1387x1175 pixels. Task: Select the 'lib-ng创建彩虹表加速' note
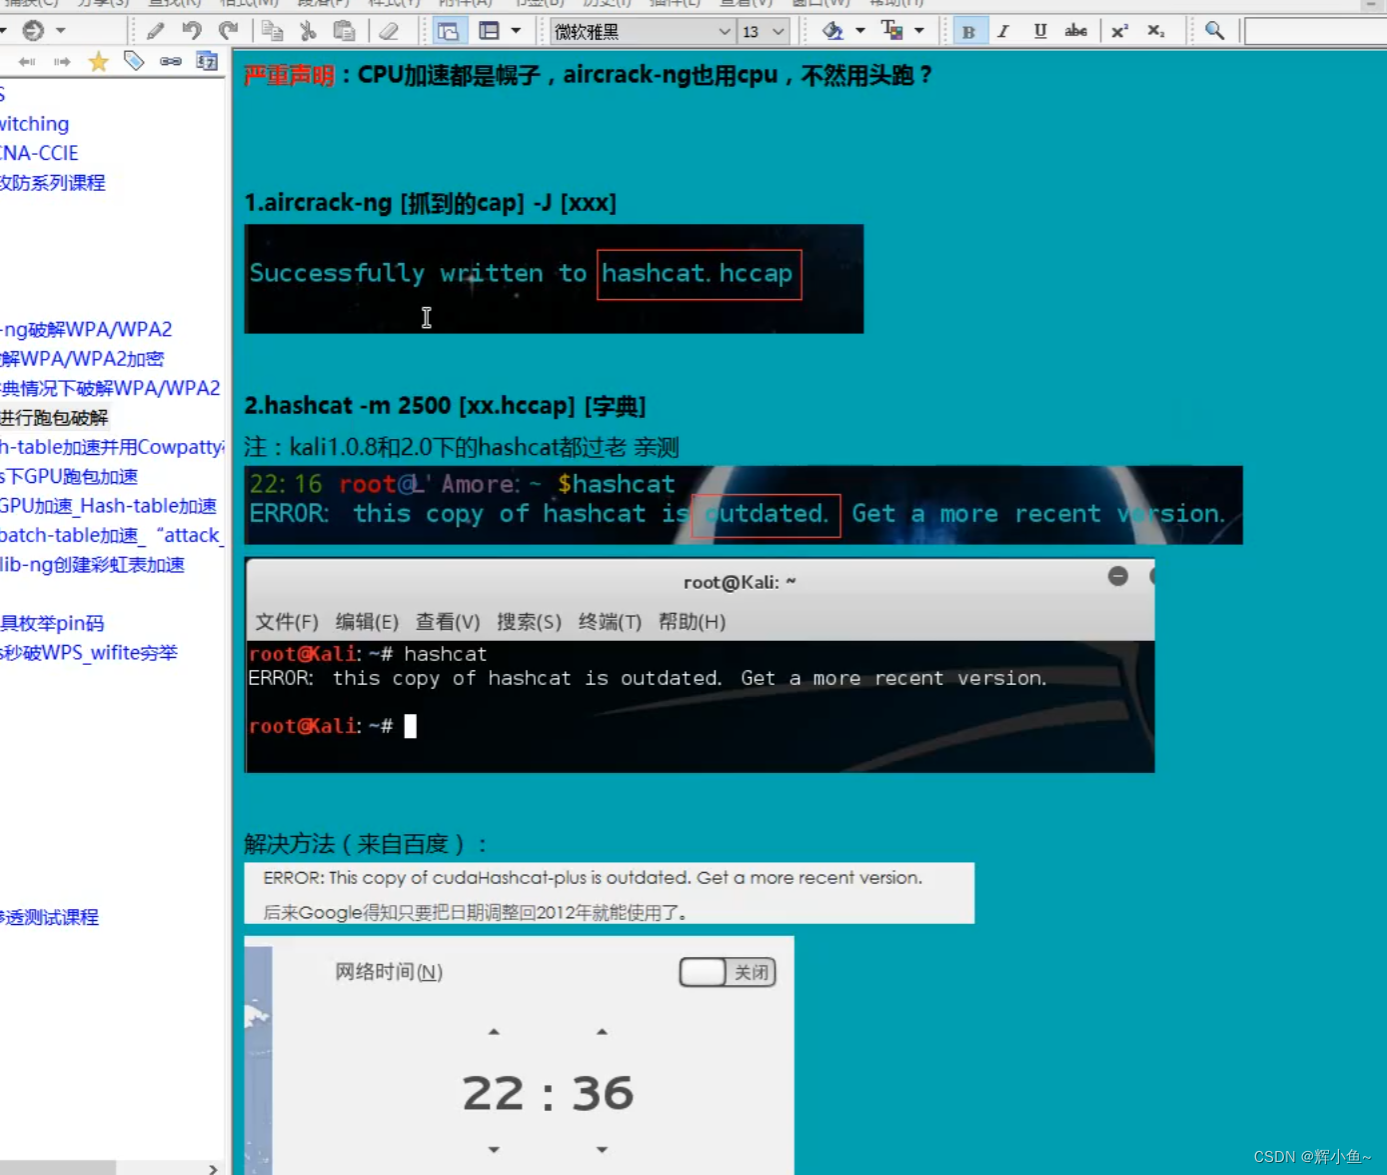coord(92,565)
